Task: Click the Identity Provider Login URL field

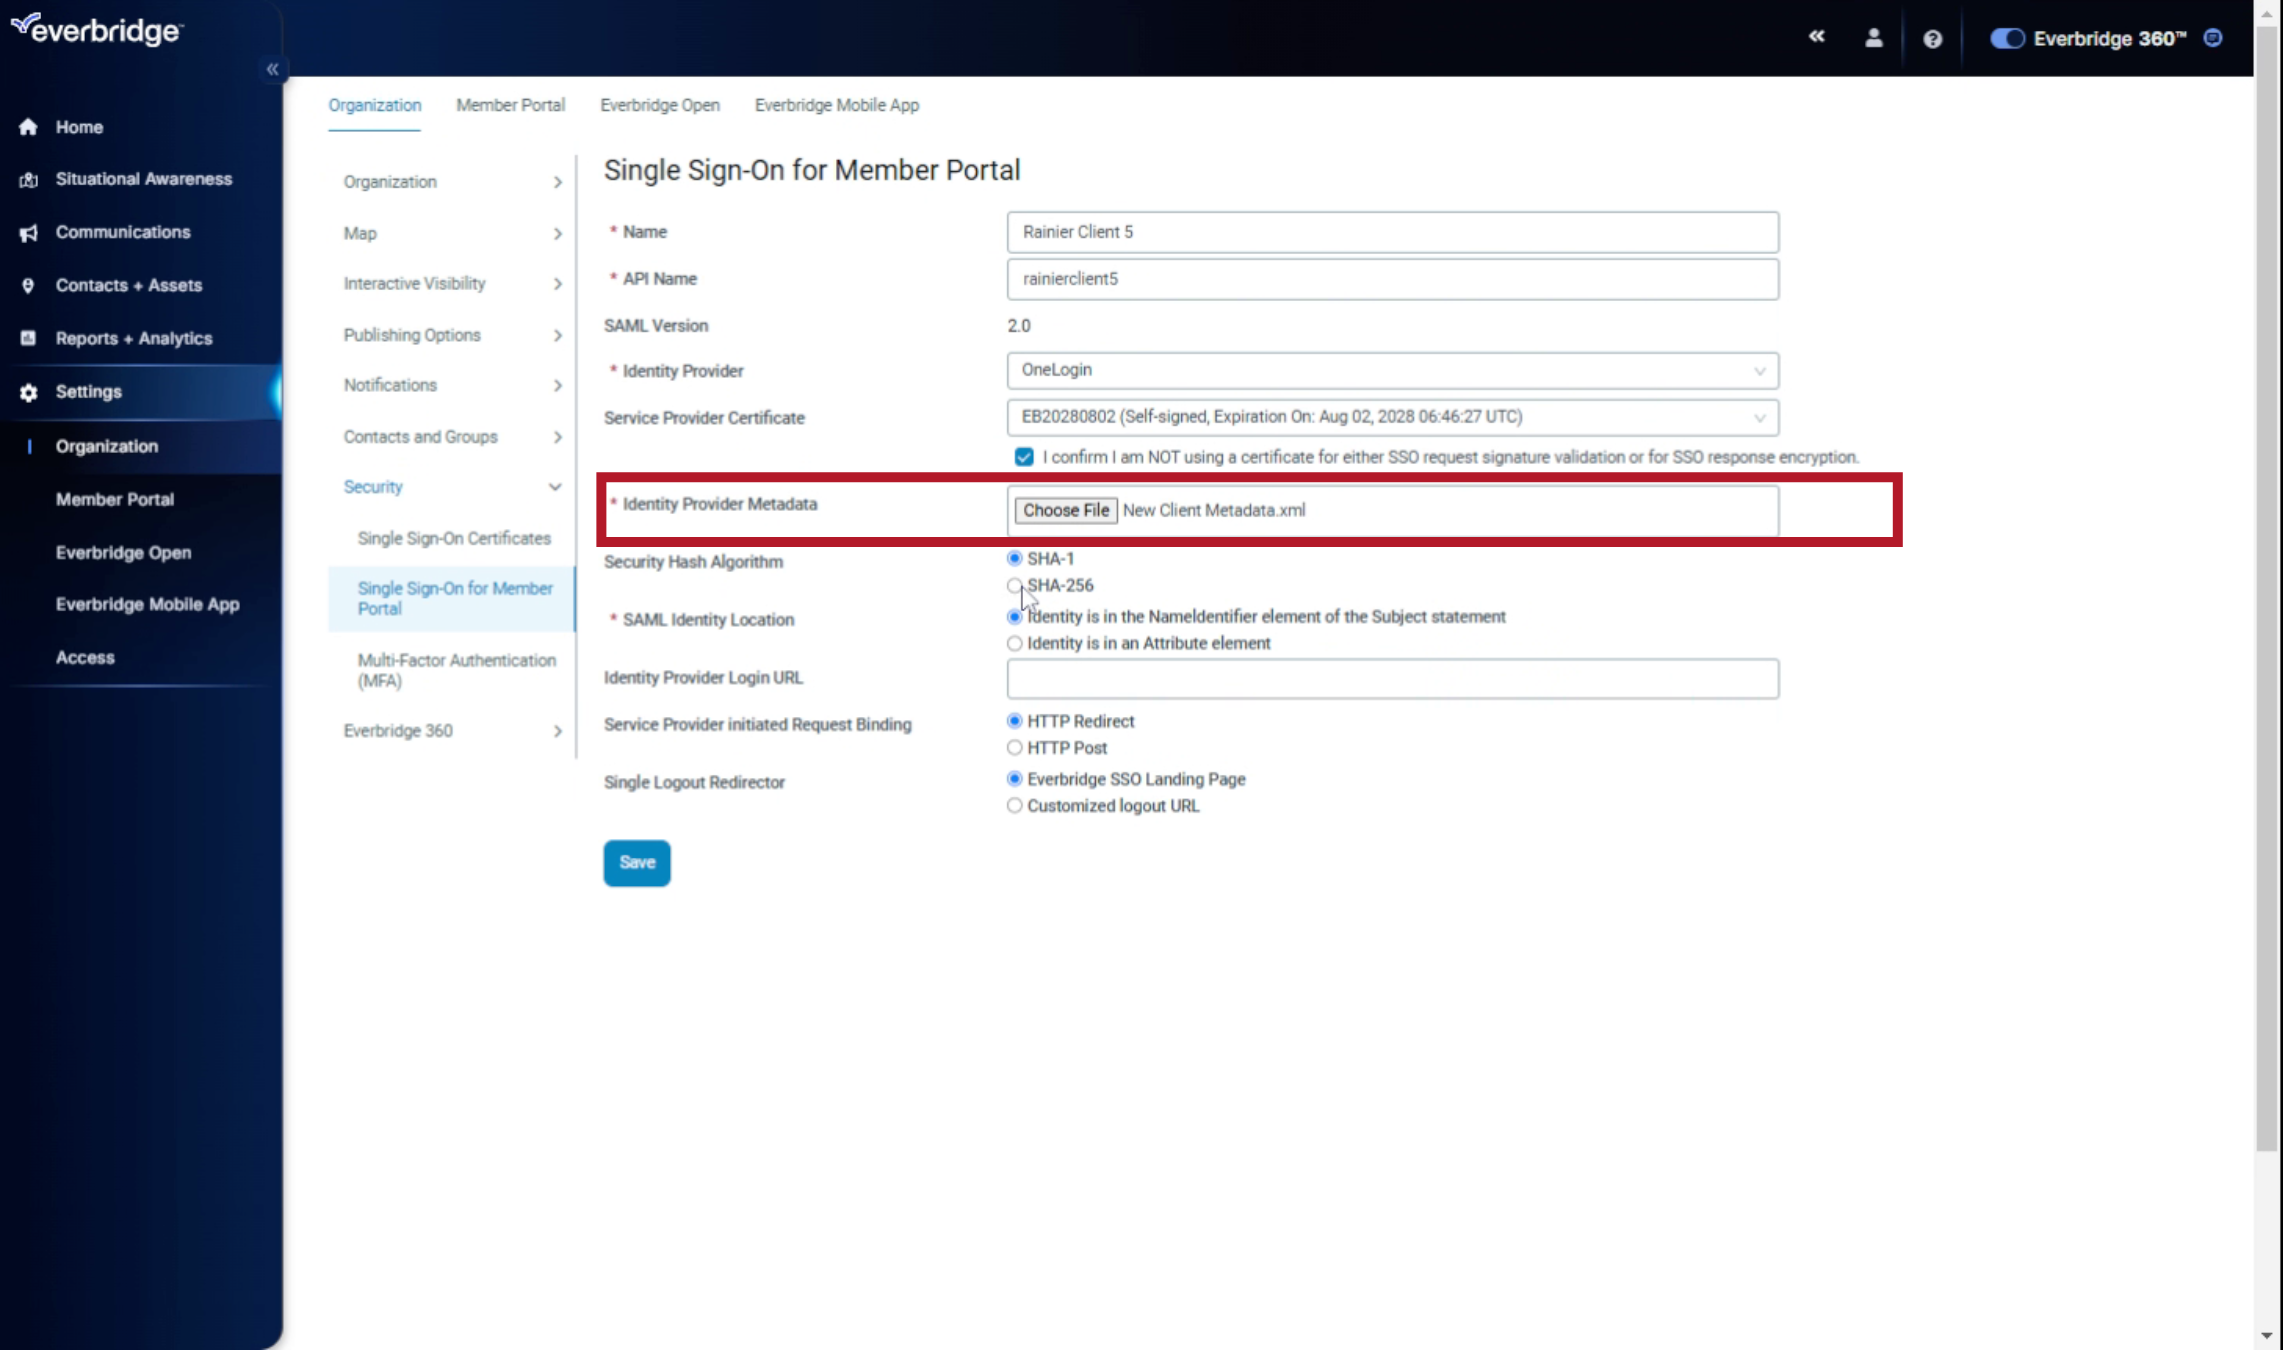Action: tap(1392, 678)
